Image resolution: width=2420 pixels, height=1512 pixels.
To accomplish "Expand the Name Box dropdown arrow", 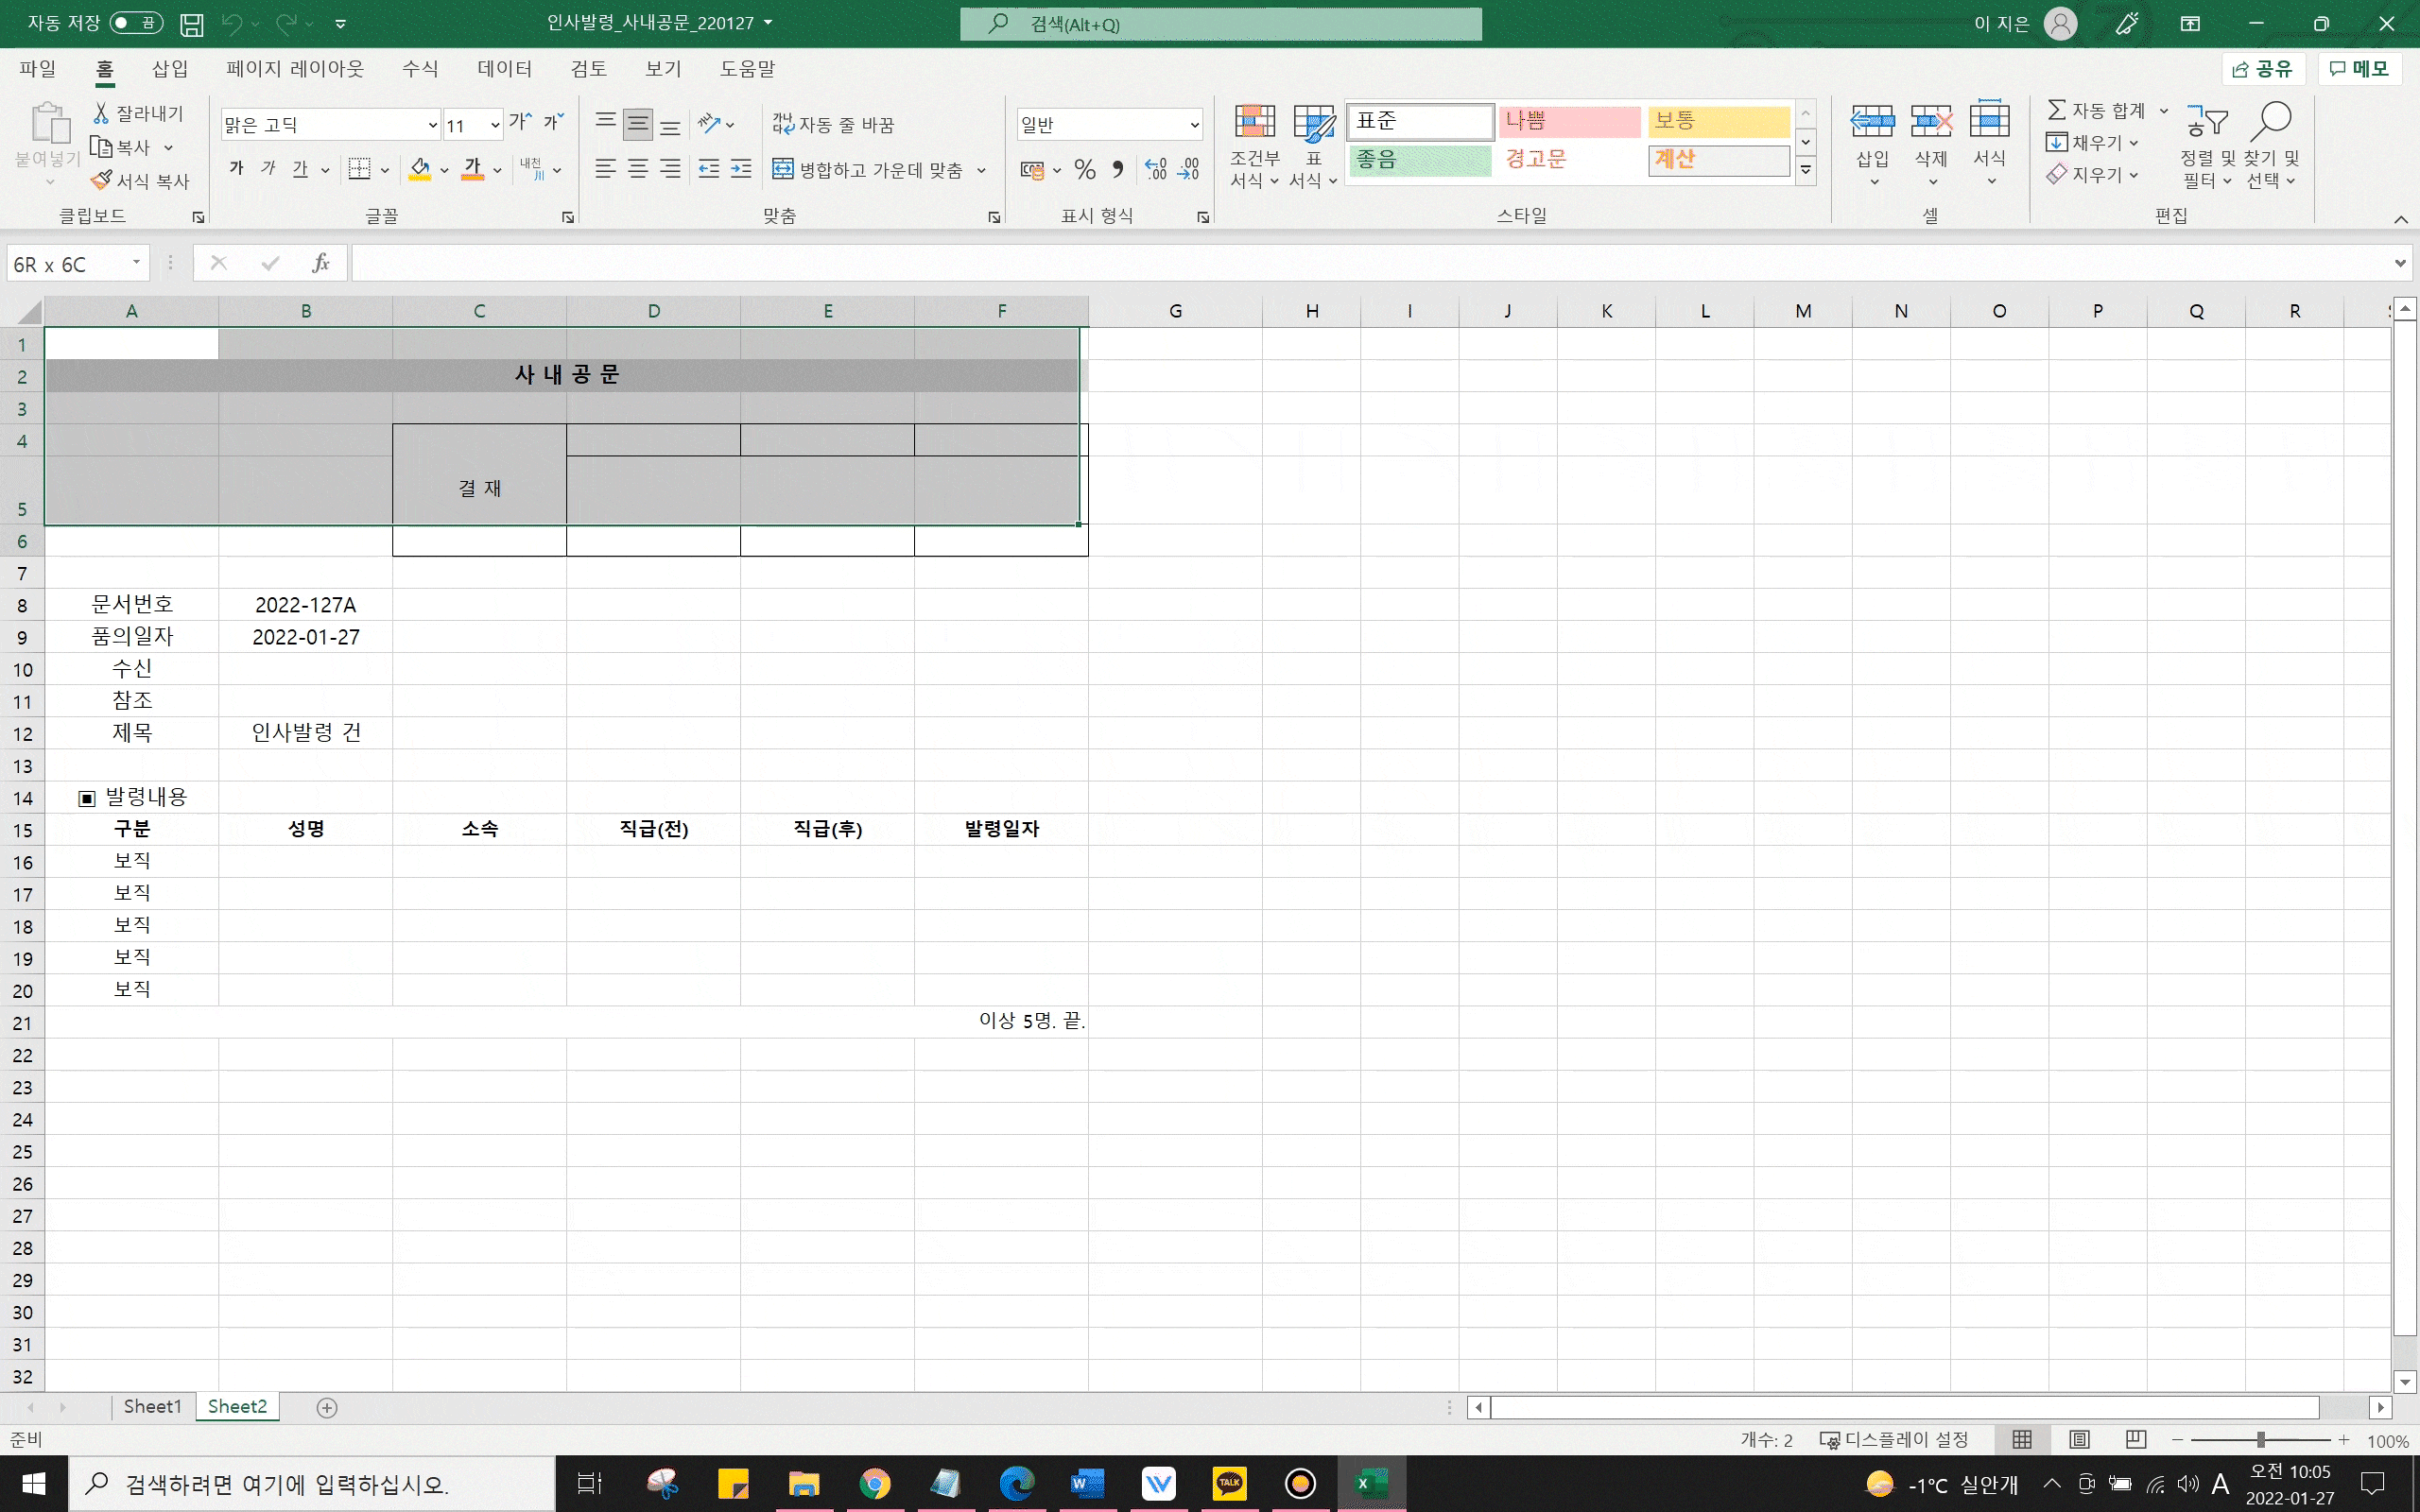I will coord(136,263).
